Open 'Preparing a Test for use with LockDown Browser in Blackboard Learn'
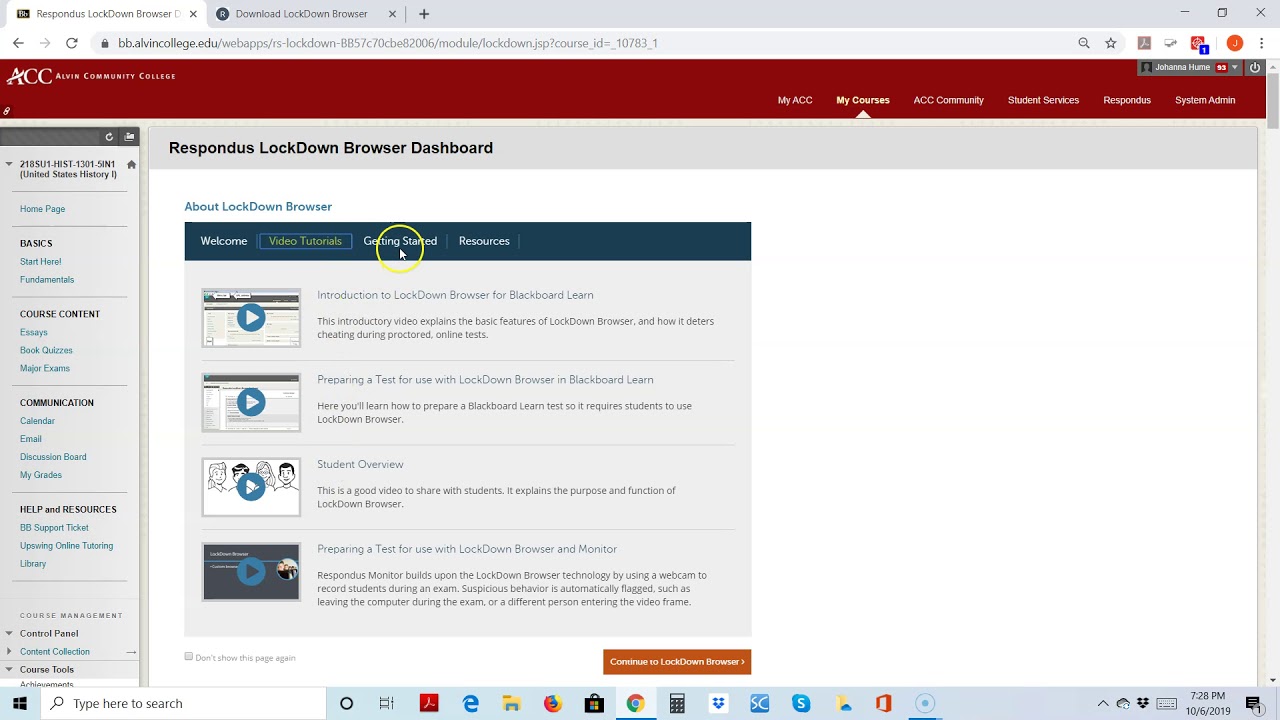1280x720 pixels. tap(485, 380)
